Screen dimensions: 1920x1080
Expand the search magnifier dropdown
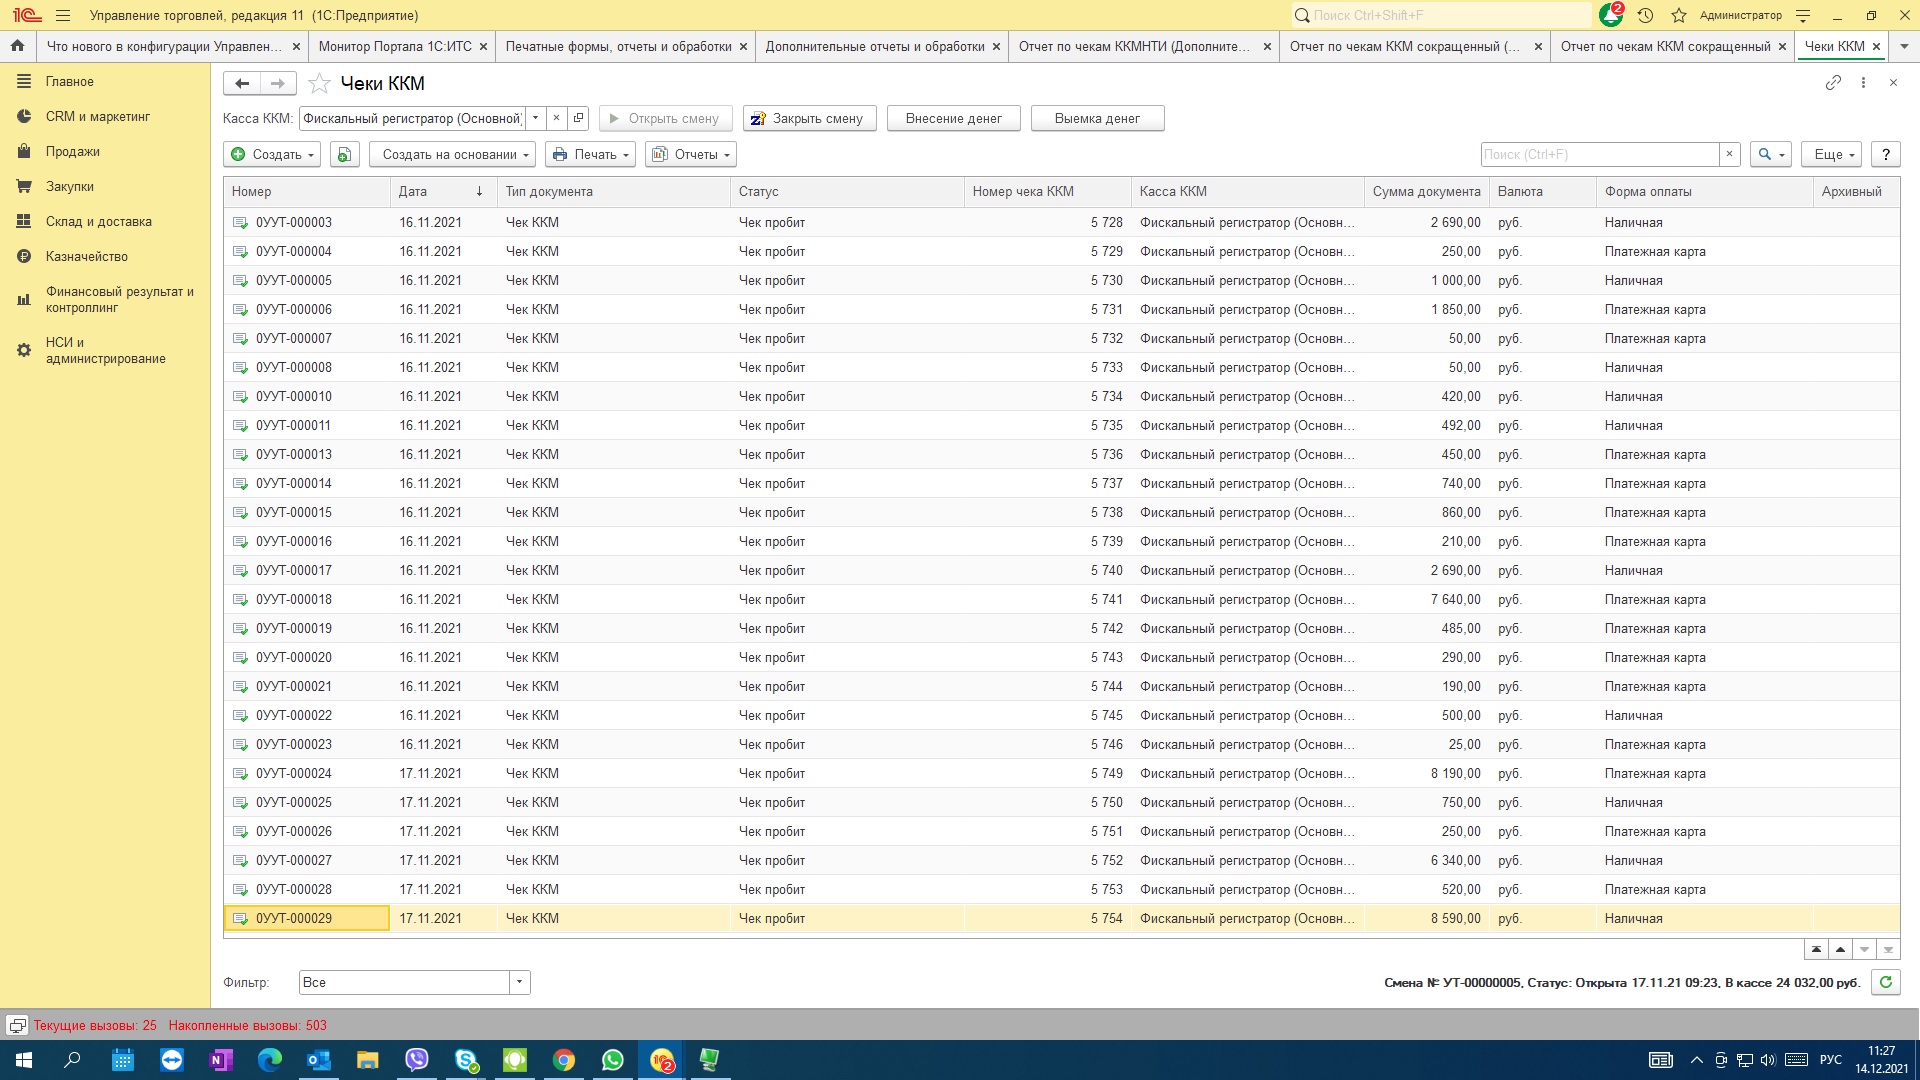(x=1770, y=154)
